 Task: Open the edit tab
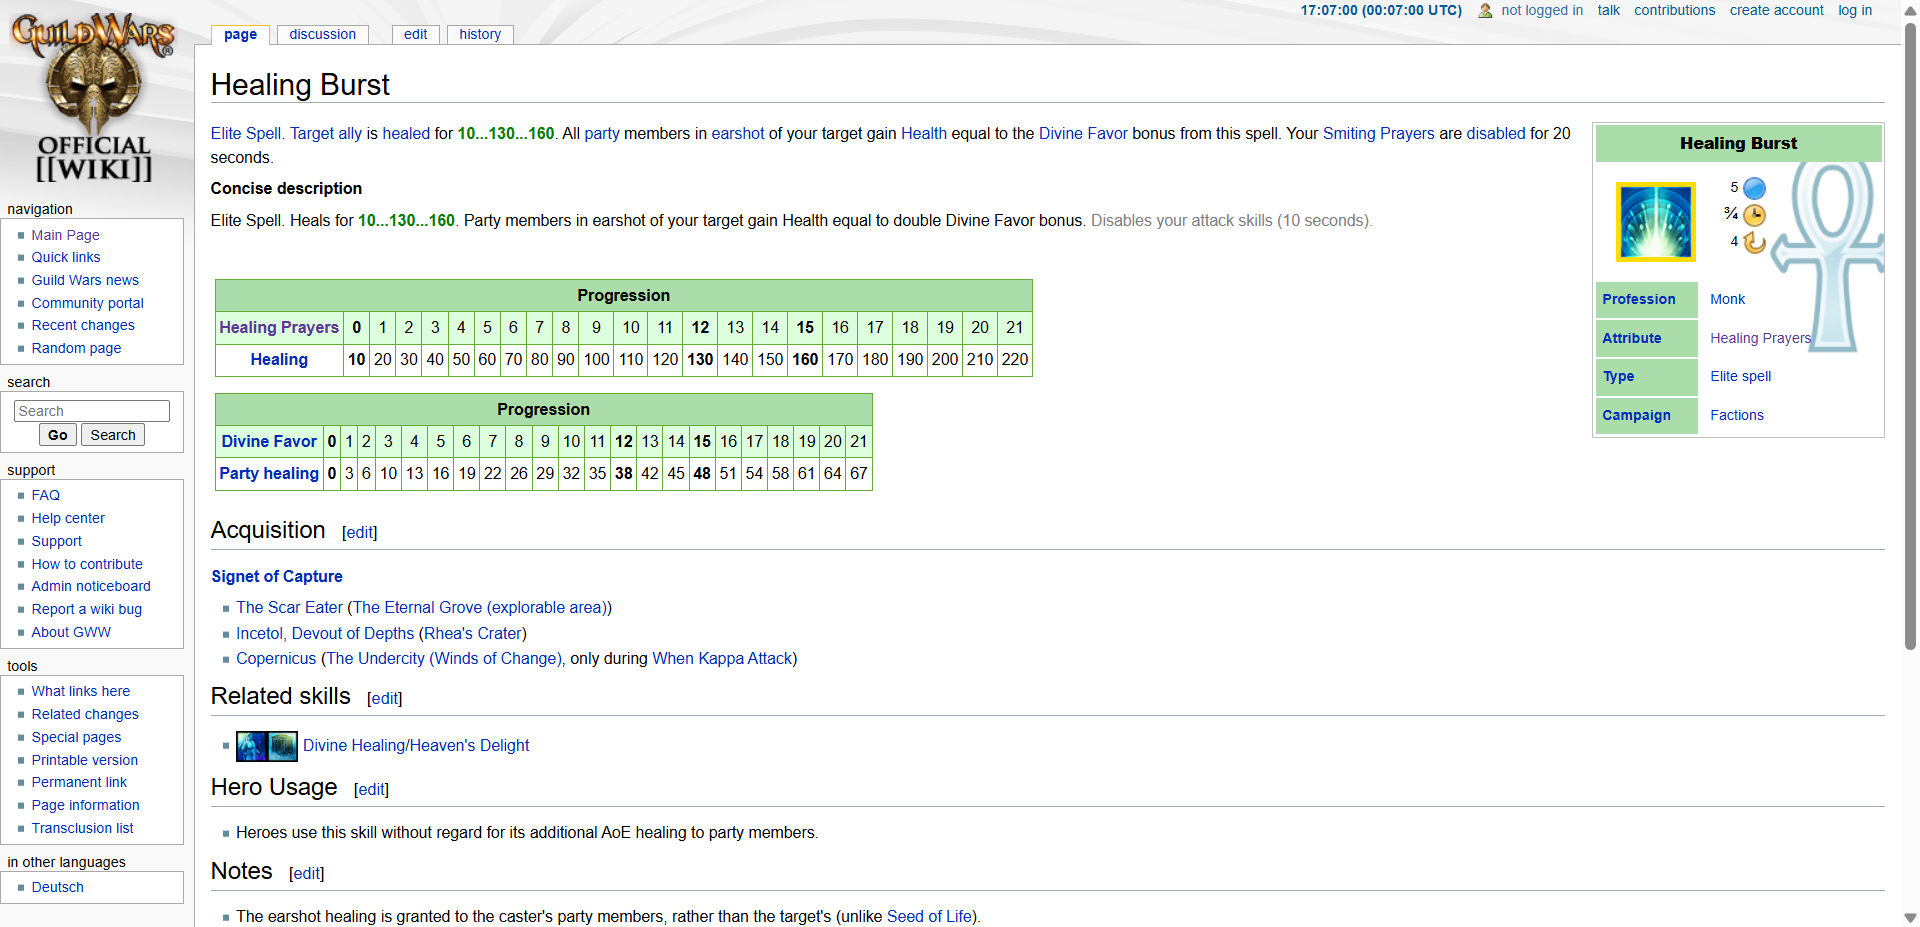415,34
